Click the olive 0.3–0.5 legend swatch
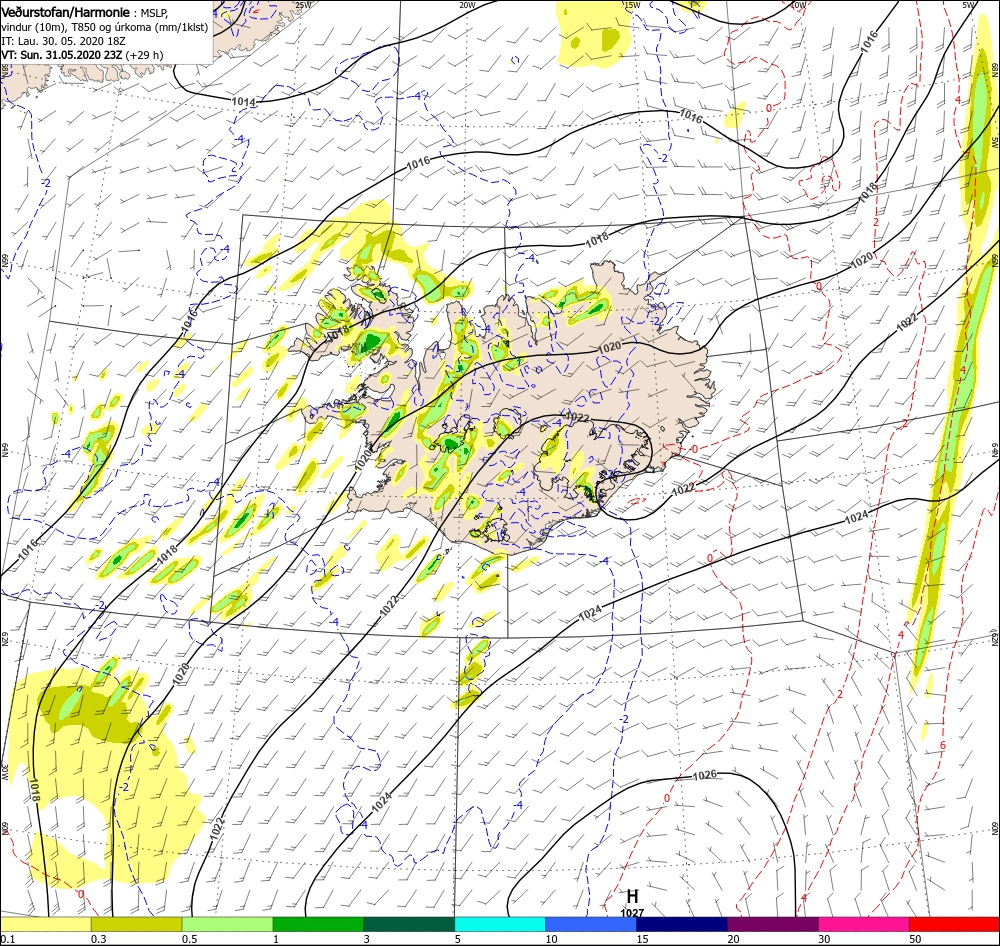Viewport: 1000px width, 946px height. [136, 924]
